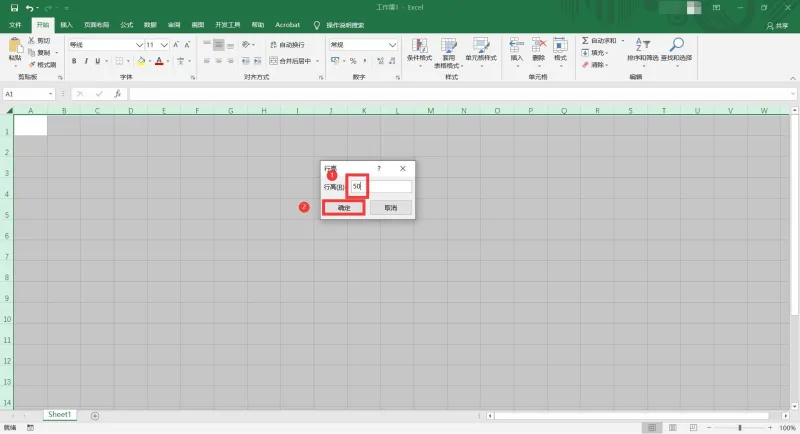Viewport: 800px width, 434px height.
Task: Apply the yellow fill color bucket
Action: click(x=141, y=61)
